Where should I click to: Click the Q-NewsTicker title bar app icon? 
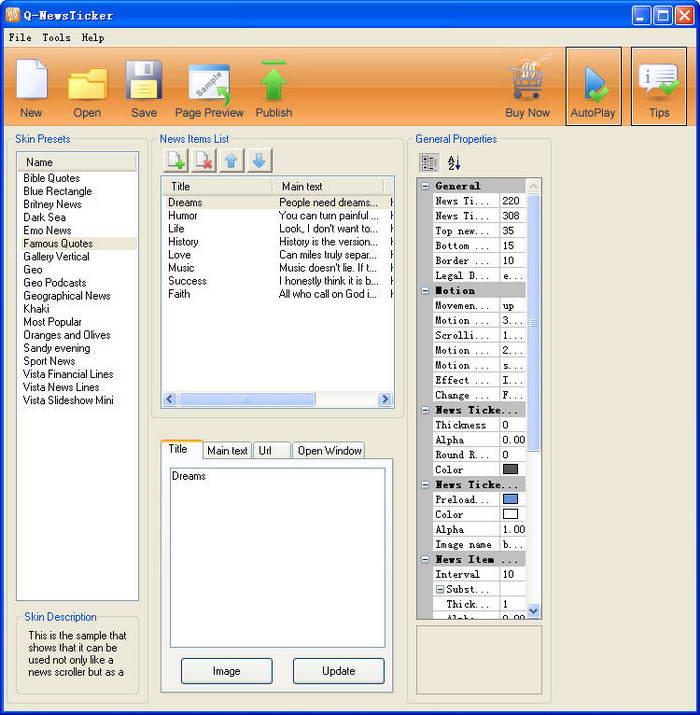tap(13, 15)
